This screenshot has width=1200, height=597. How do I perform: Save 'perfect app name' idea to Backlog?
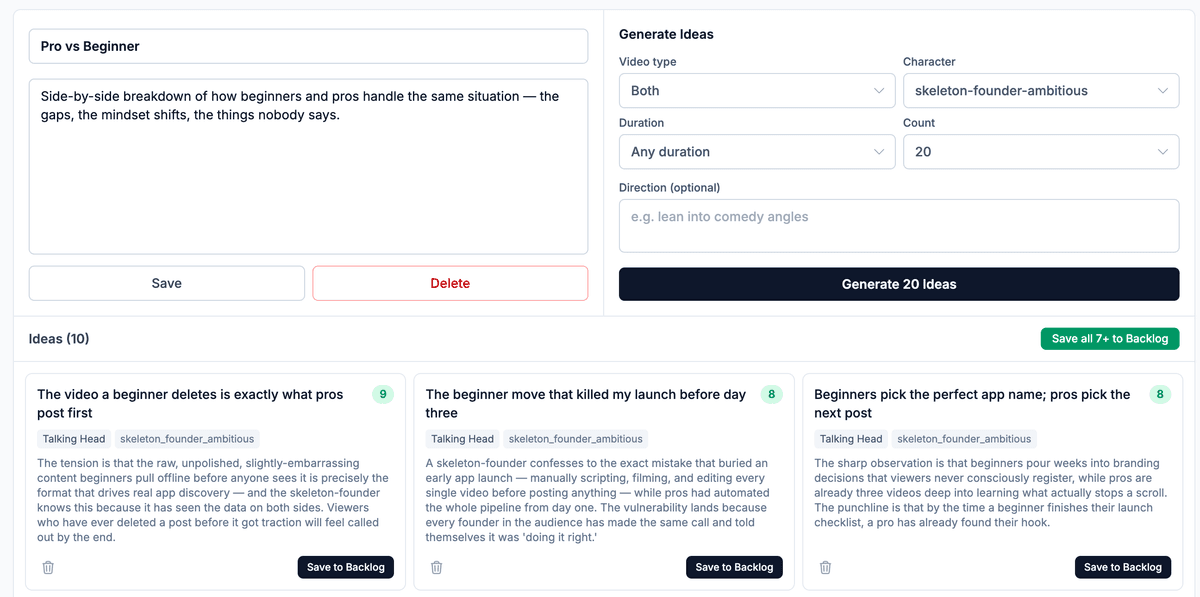point(1122,567)
